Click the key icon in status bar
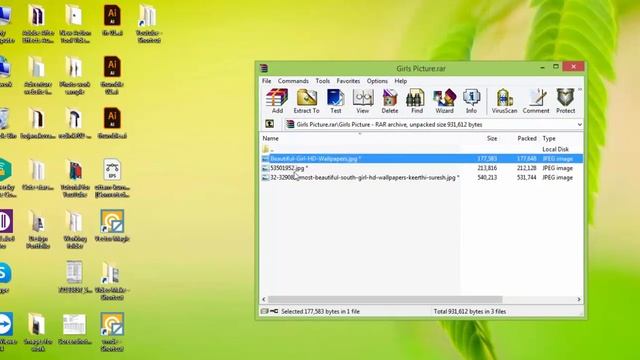640x360 pixels. point(274,311)
